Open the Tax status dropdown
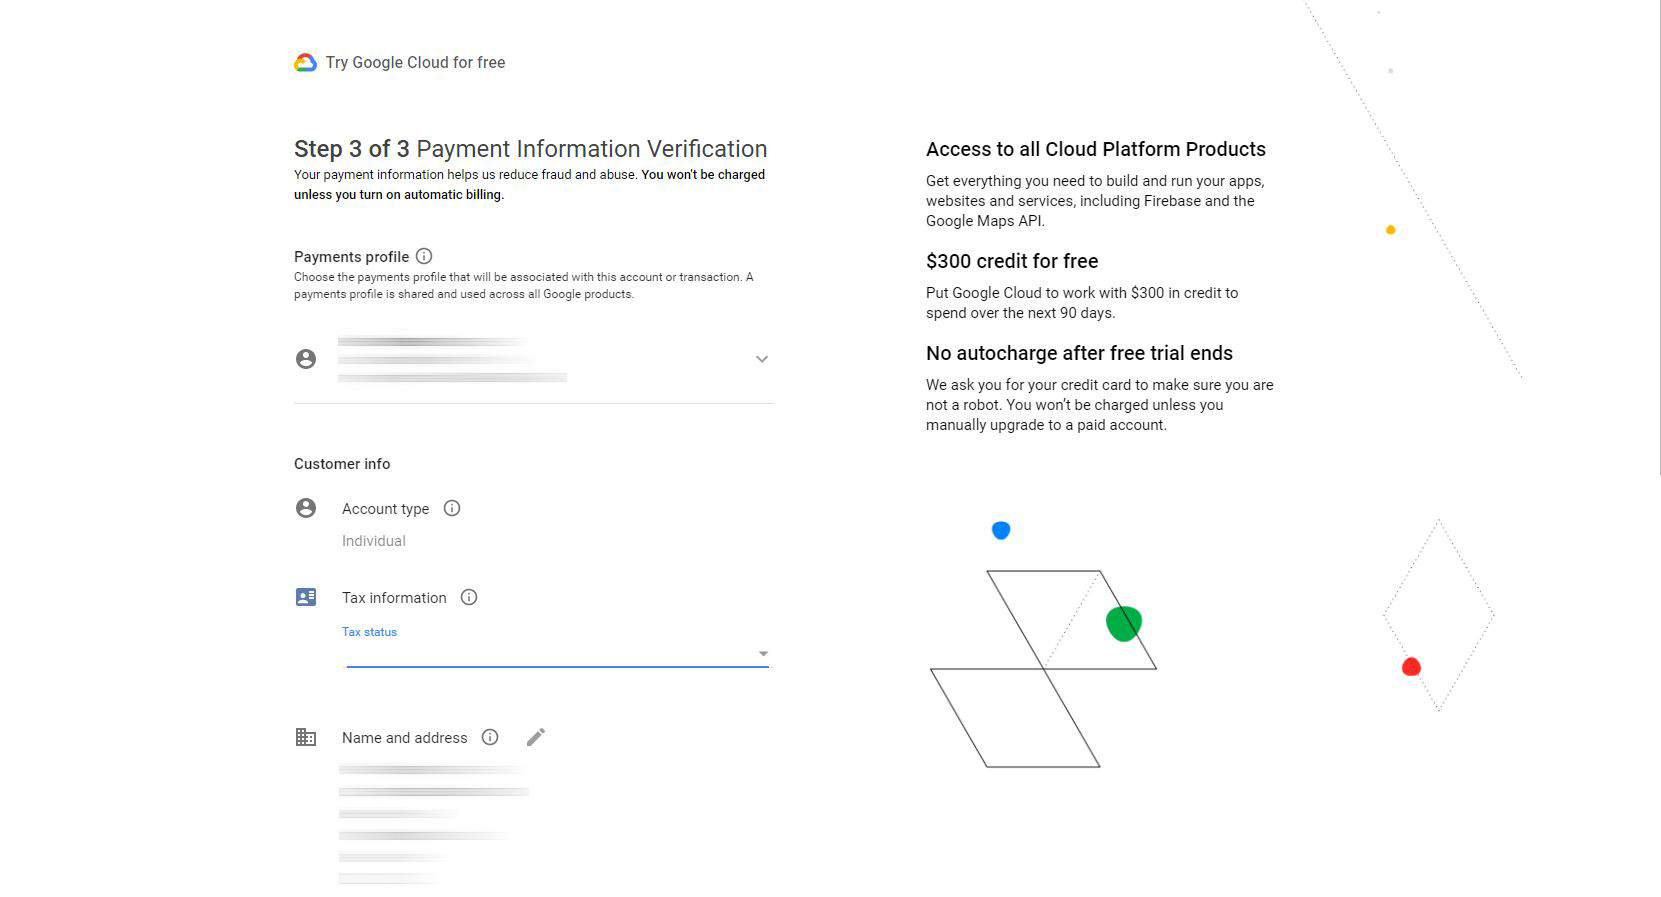 (557, 654)
